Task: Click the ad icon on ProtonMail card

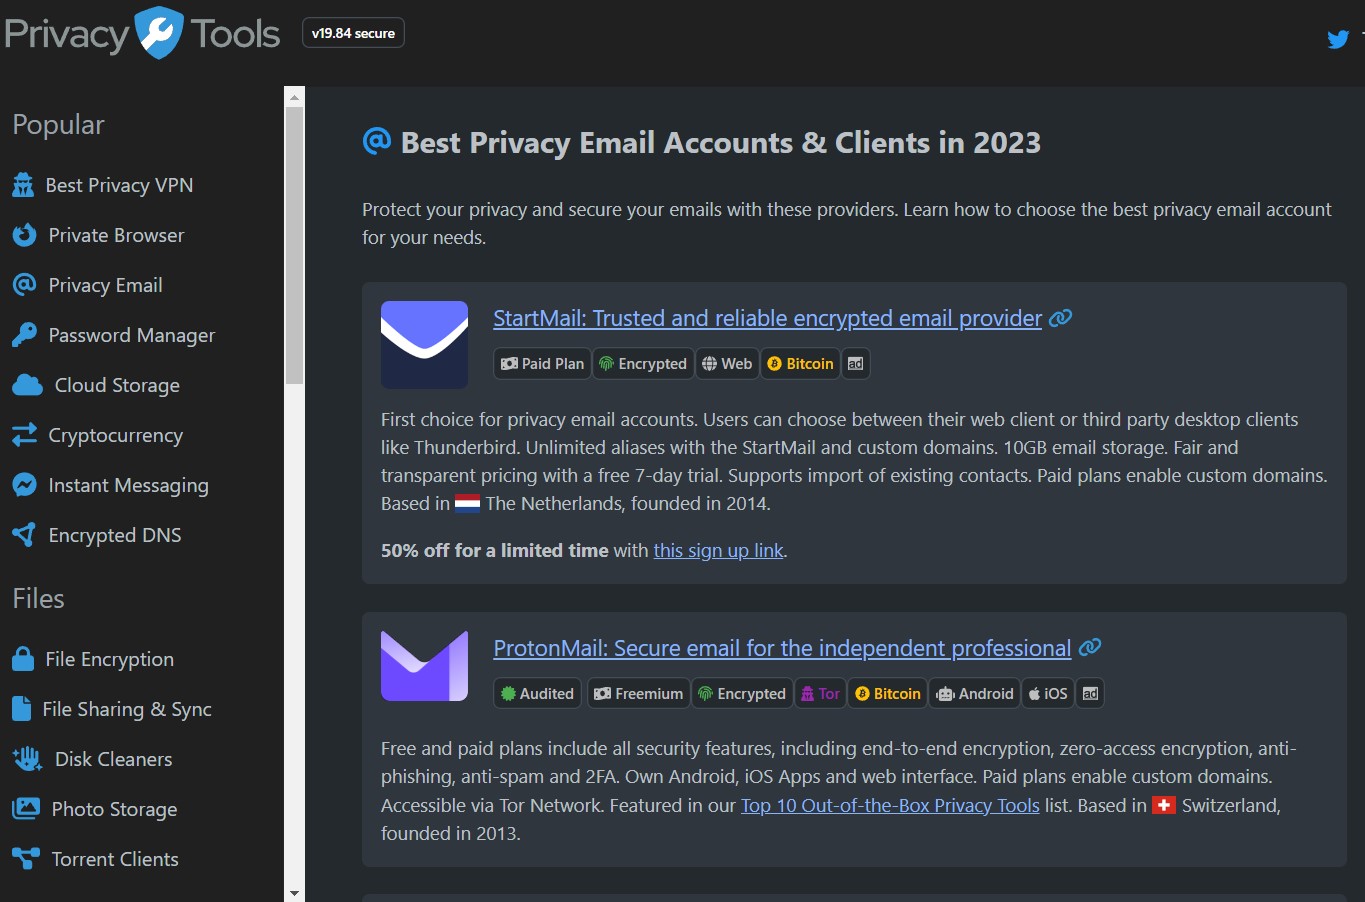Action: click(1091, 694)
